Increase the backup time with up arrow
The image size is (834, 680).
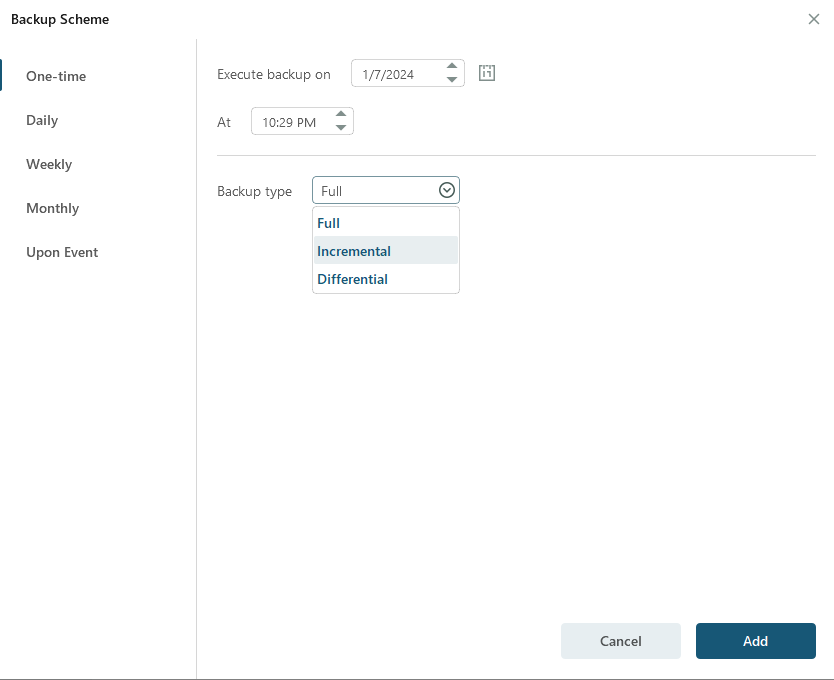pos(341,115)
